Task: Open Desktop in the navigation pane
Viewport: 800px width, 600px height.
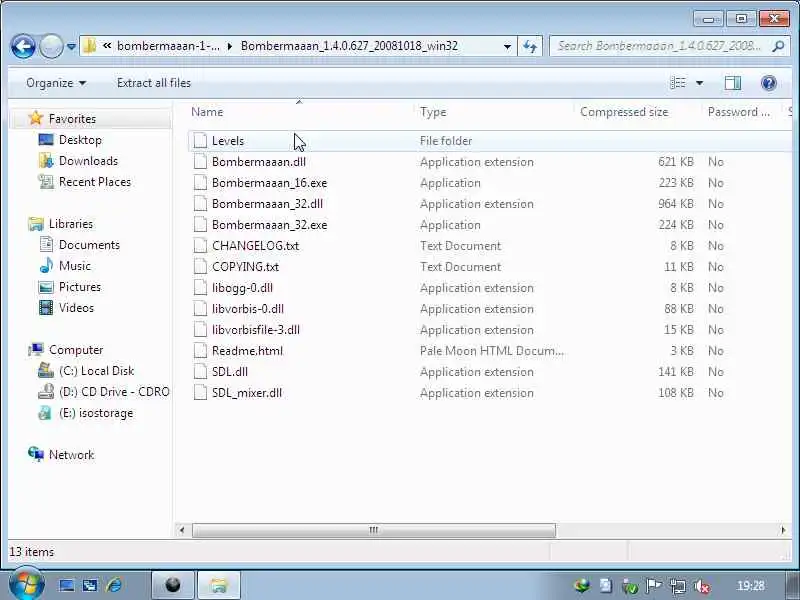Action: point(80,140)
